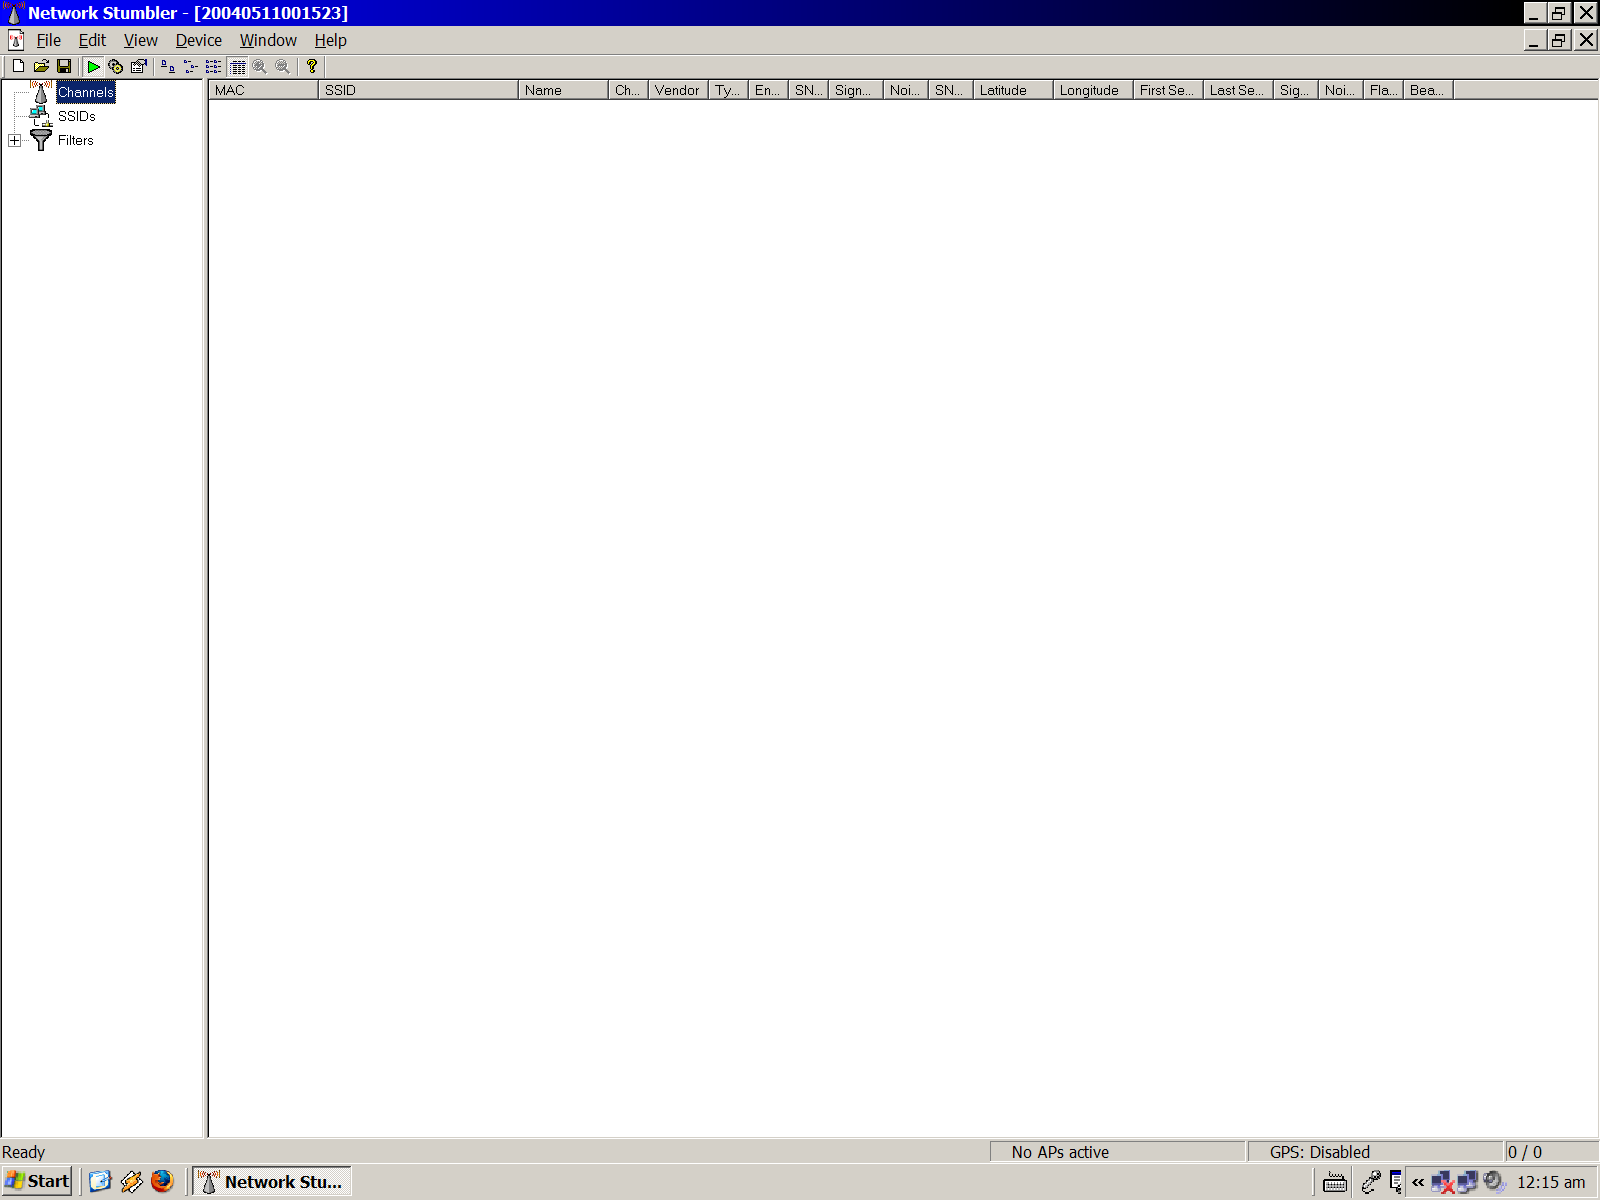1600x1200 pixels.
Task: Click the zoom out magnifier icon
Action: [283, 66]
